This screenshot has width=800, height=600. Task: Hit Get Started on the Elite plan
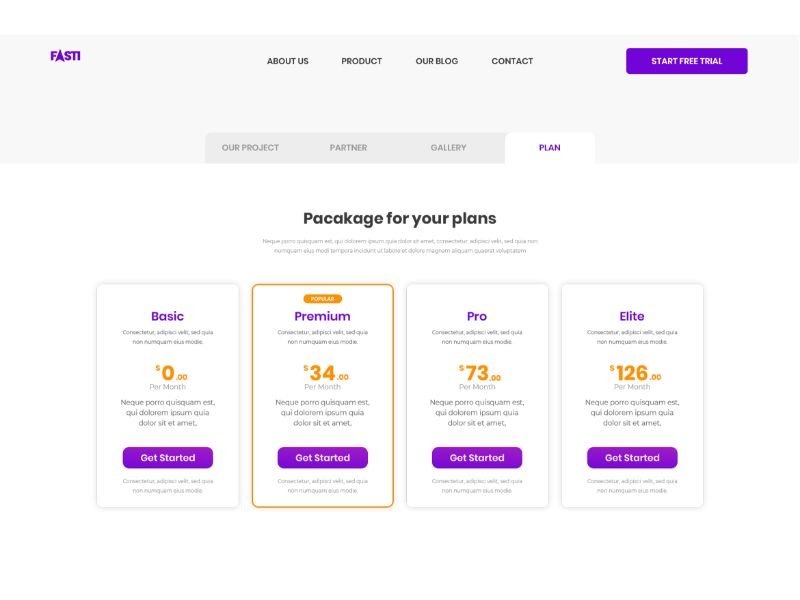pyautogui.click(x=632, y=458)
